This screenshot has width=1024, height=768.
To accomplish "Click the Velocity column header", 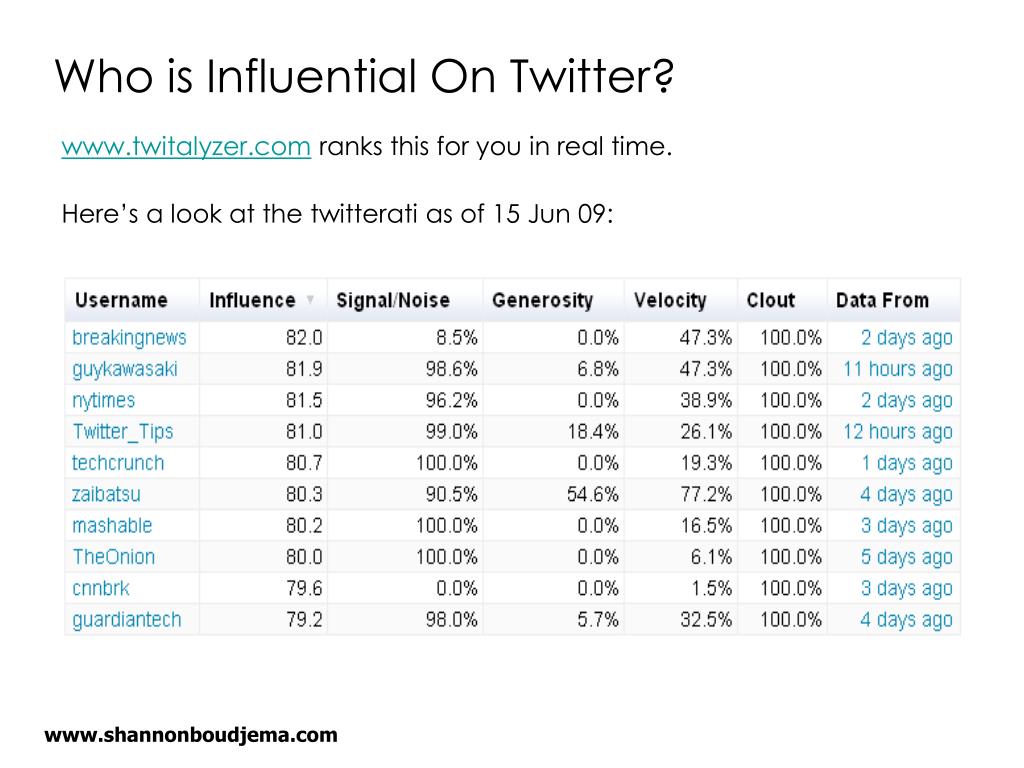I will click(x=670, y=300).
